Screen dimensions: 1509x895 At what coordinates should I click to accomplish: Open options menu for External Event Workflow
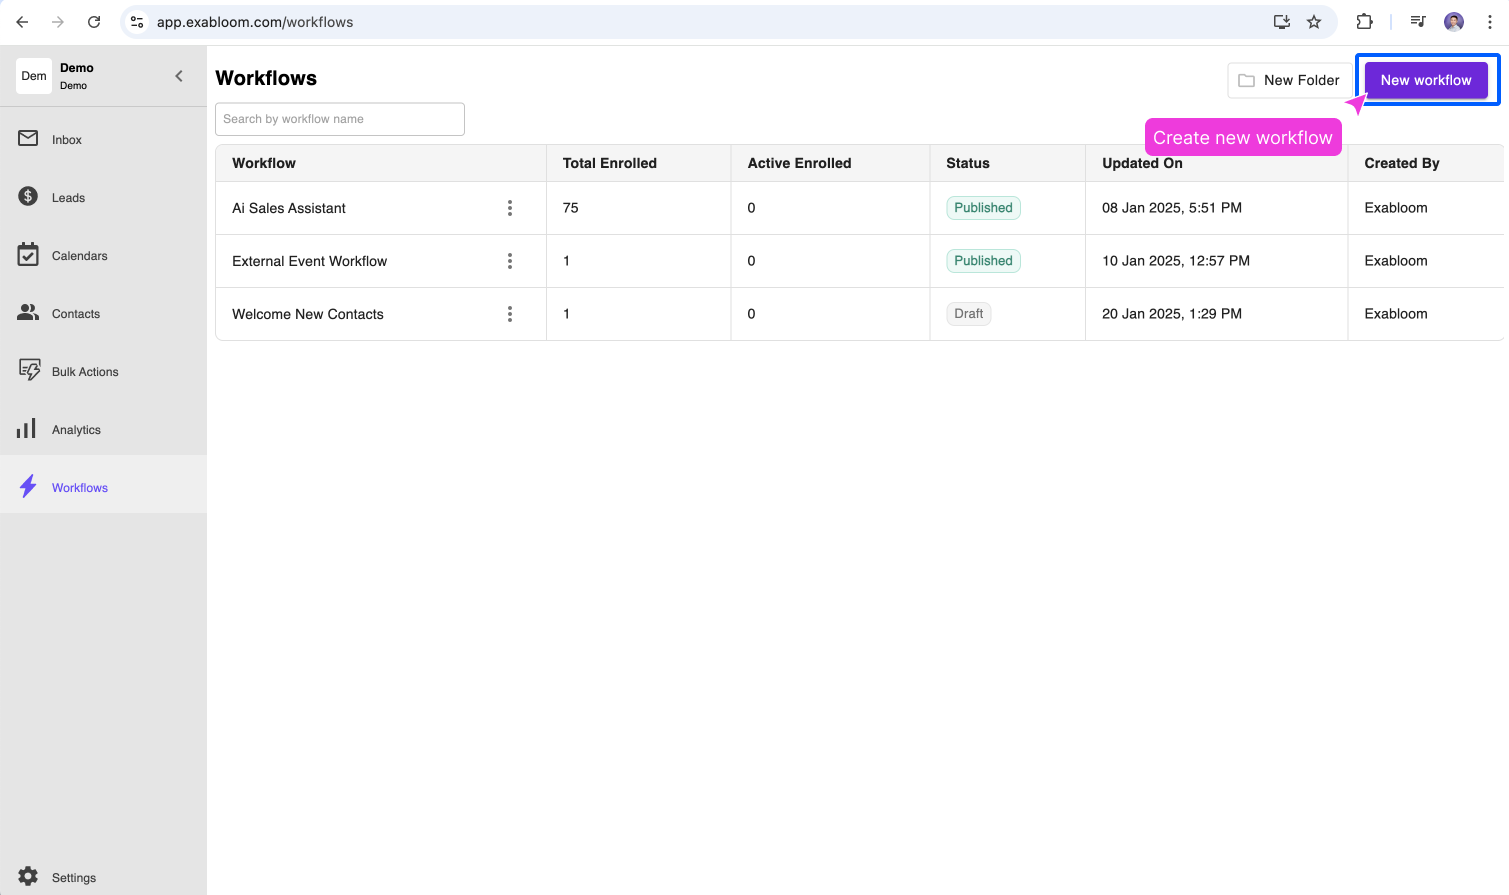tap(510, 261)
